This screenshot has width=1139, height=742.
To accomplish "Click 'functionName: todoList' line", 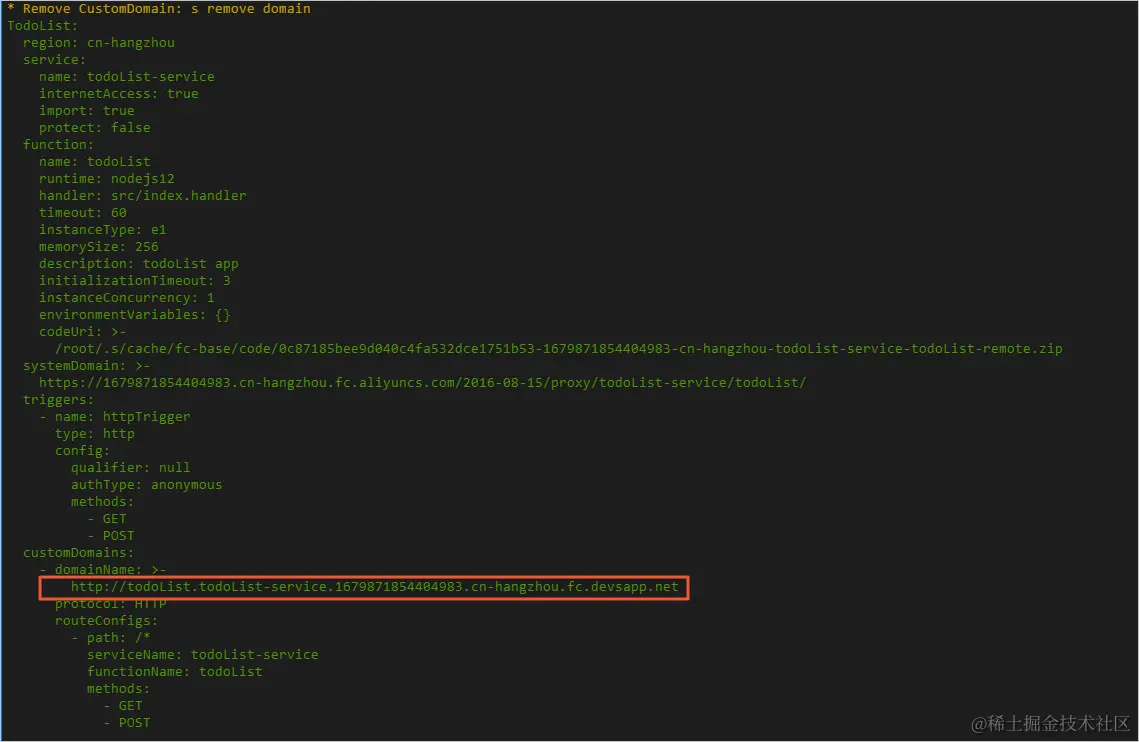I will (x=175, y=672).
